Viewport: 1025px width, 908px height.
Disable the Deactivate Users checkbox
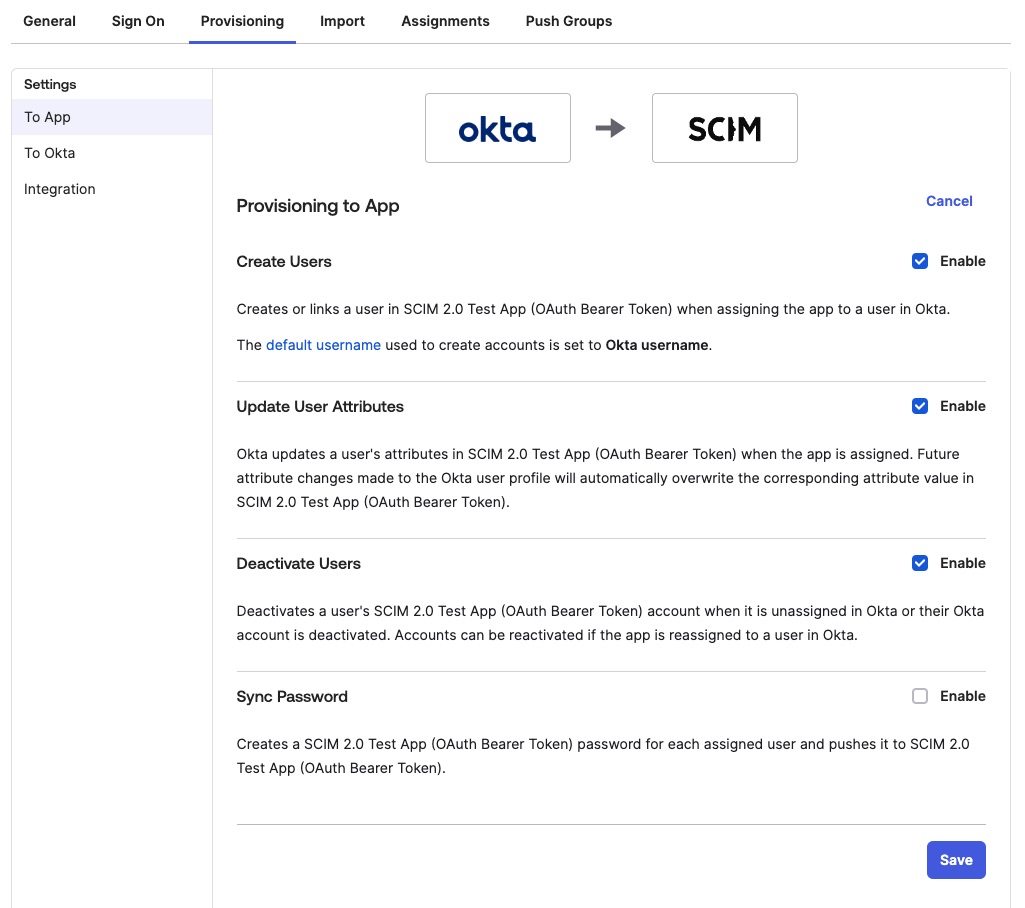tap(920, 563)
